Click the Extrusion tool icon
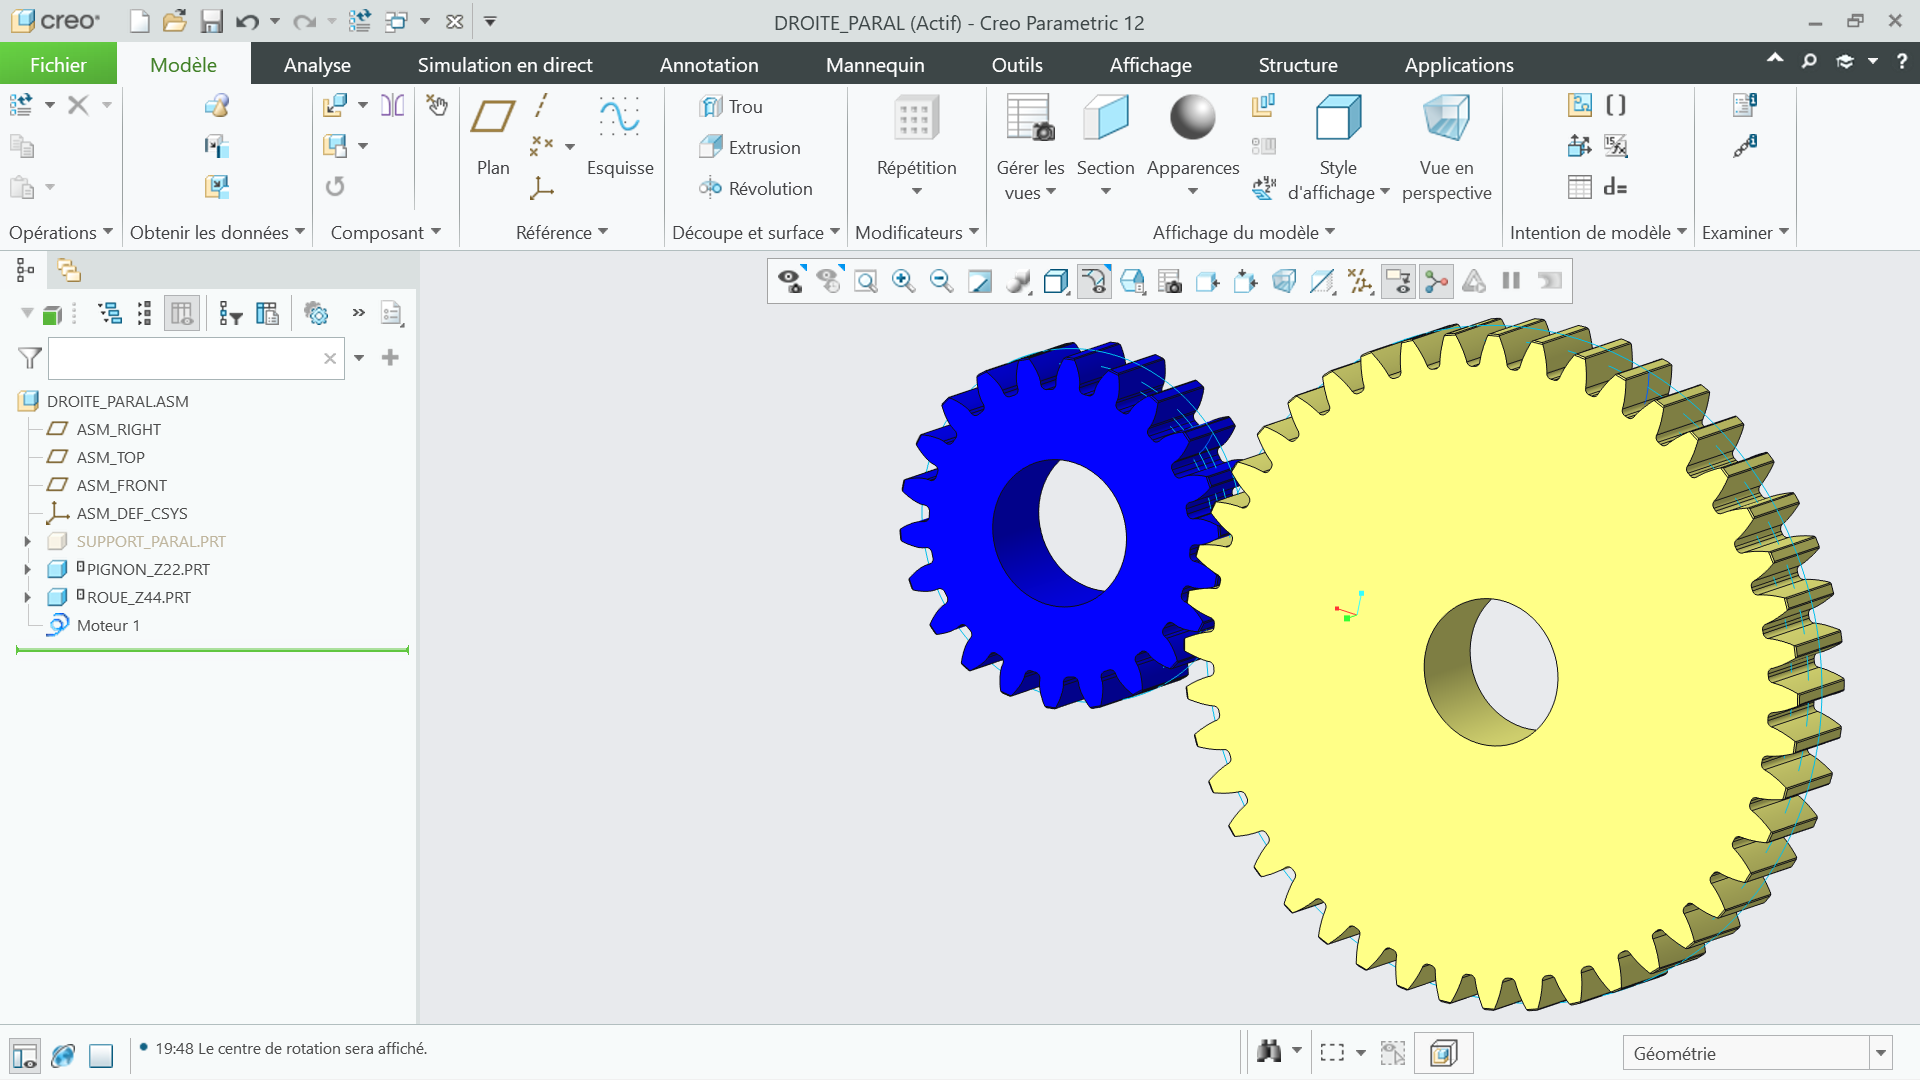Screen dimensions: 1920x1080 (x=711, y=147)
